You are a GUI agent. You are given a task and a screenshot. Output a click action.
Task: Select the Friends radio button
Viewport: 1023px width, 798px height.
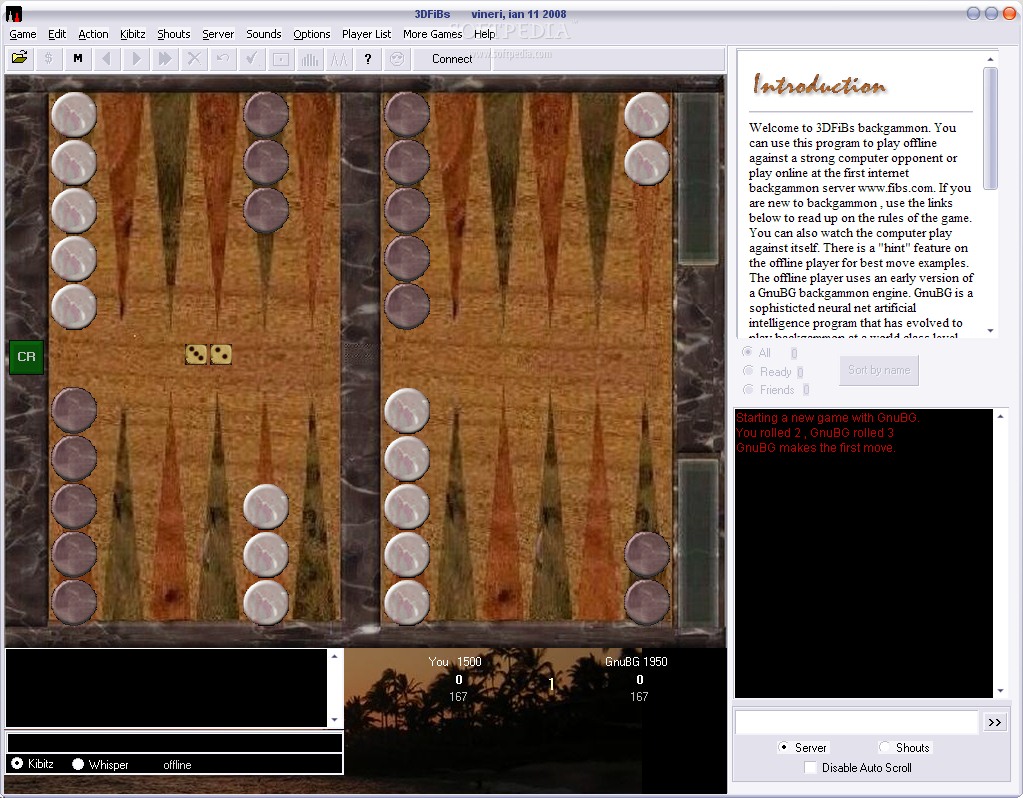(x=748, y=389)
